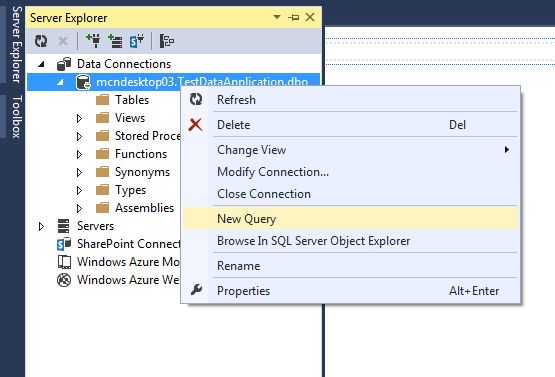Screen dimensions: 555x377
Task: Open the Server Explorer window options dropdown arrow
Action: [x=277, y=17]
